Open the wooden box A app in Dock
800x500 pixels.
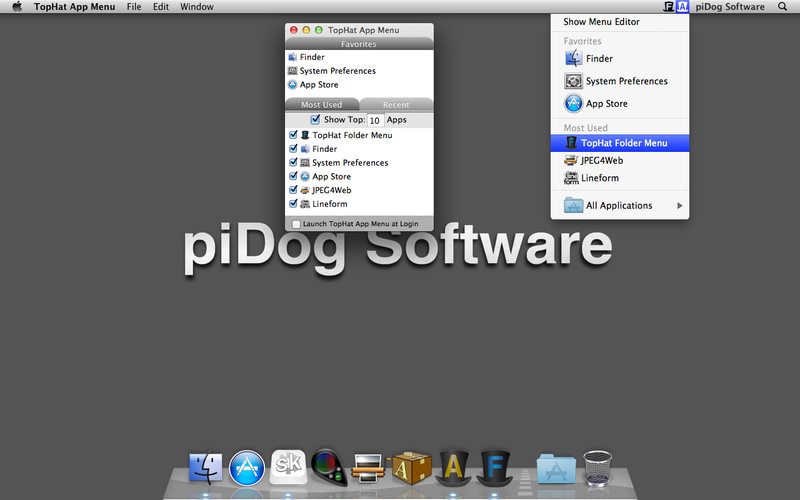411,467
